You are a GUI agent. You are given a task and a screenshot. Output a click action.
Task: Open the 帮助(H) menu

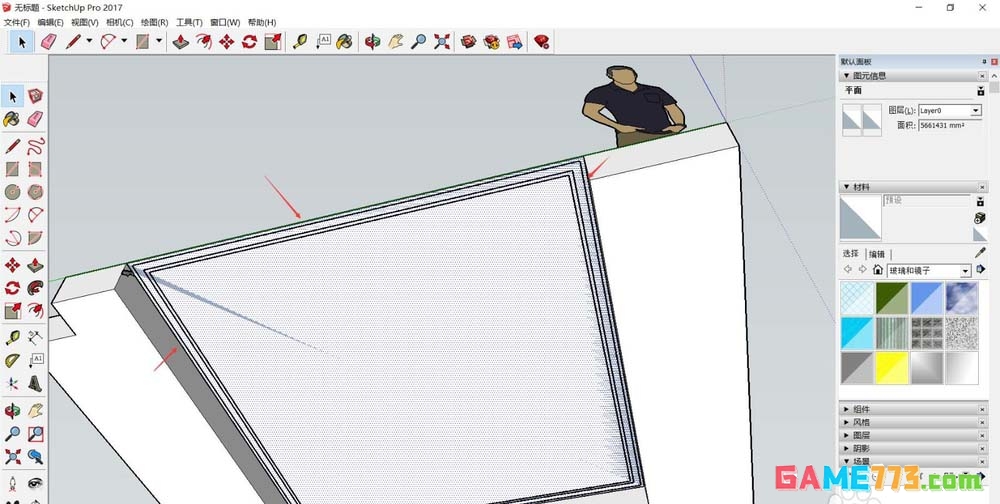coord(261,22)
